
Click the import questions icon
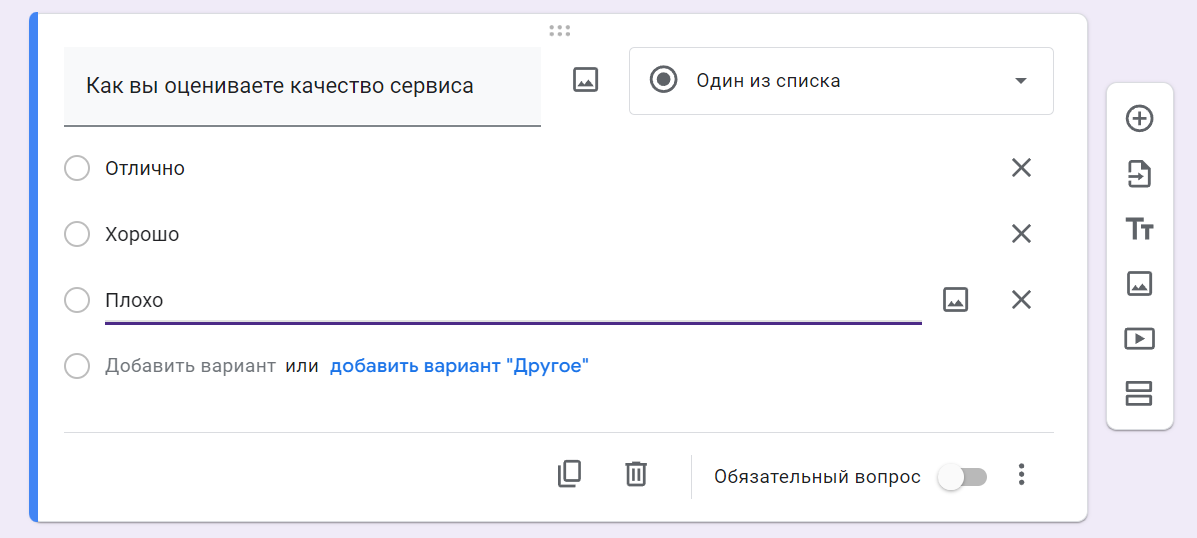click(1139, 174)
